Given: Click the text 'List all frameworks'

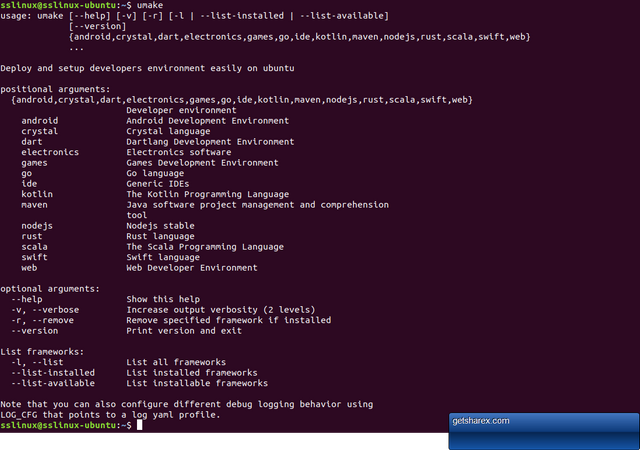Looking at the screenshot, I should [176, 362].
